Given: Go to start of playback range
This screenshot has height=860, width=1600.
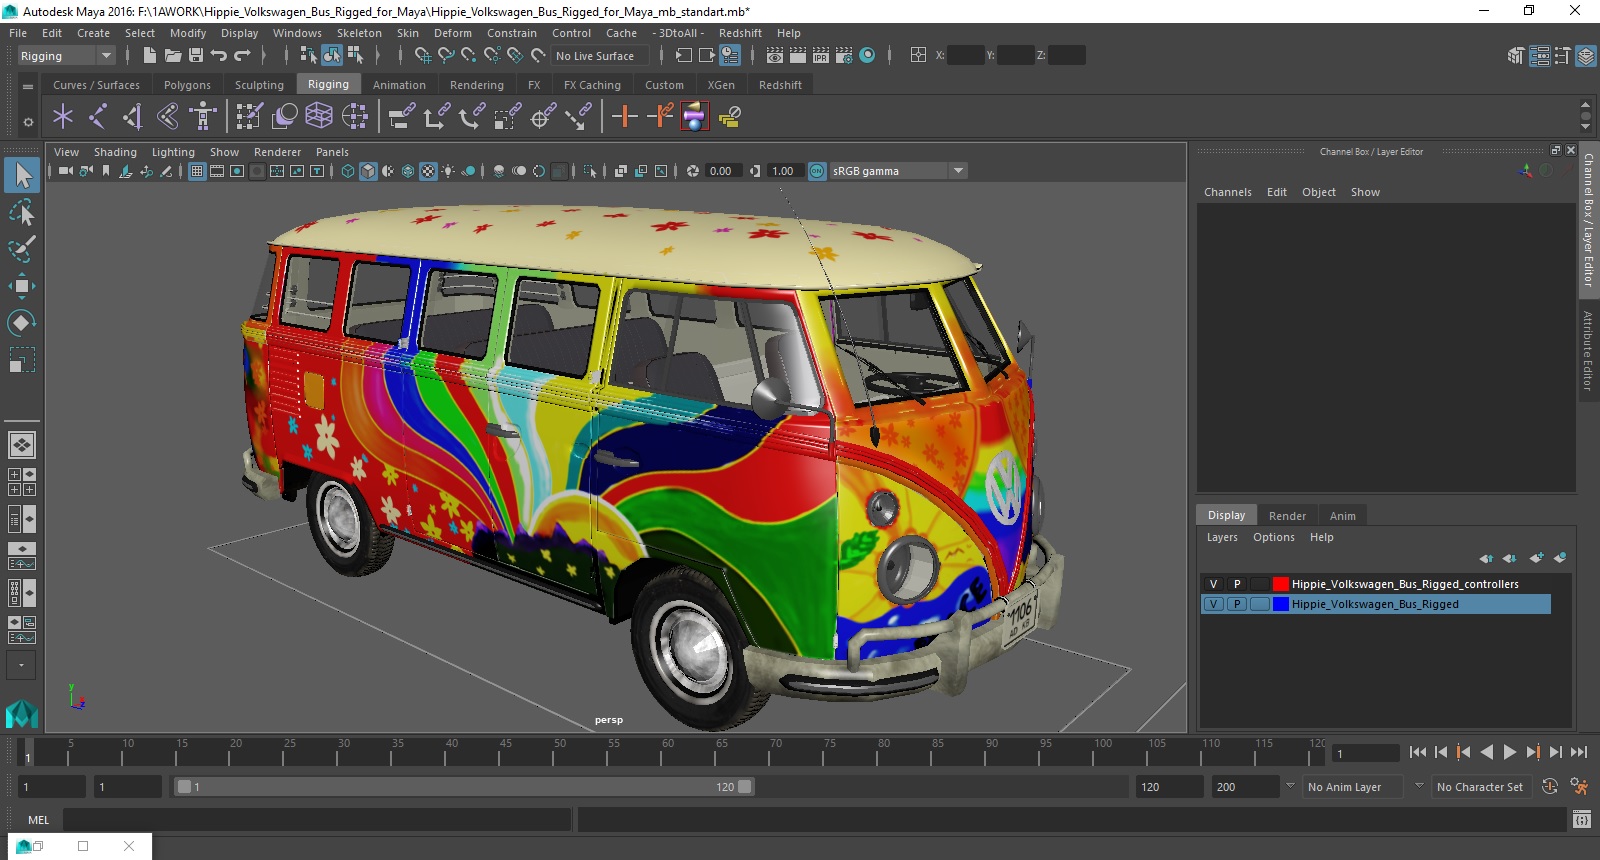Looking at the screenshot, I should coord(1418,752).
